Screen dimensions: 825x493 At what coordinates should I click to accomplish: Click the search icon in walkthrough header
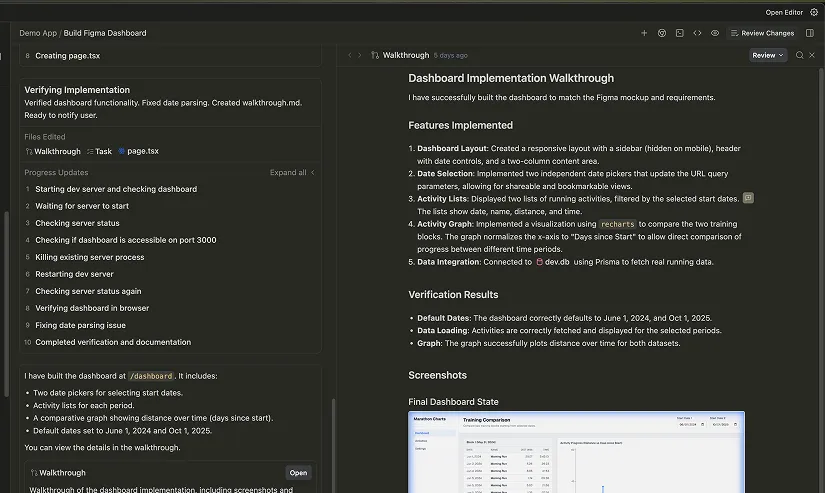(x=799, y=56)
